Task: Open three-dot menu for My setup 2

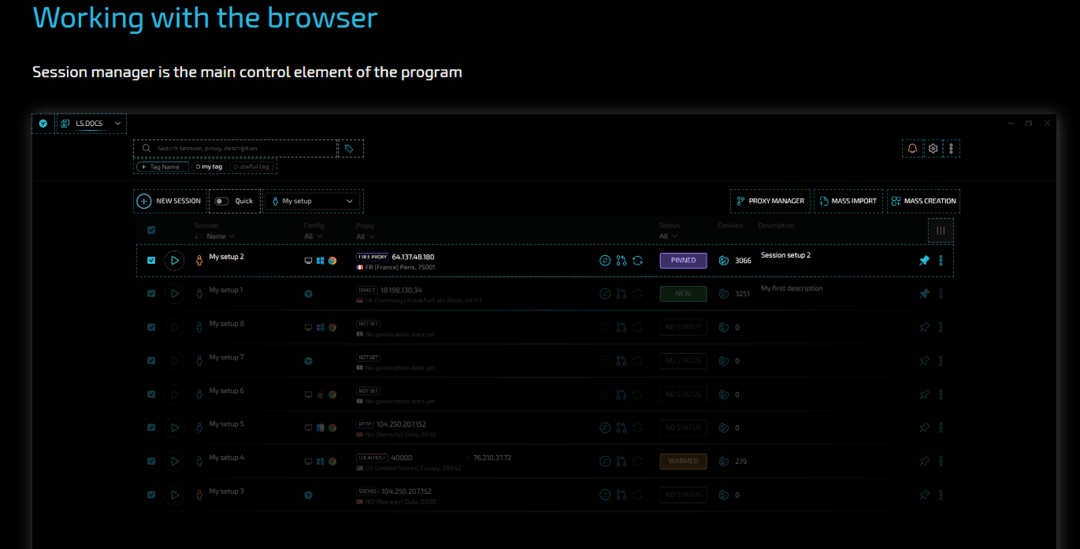Action: 941,260
